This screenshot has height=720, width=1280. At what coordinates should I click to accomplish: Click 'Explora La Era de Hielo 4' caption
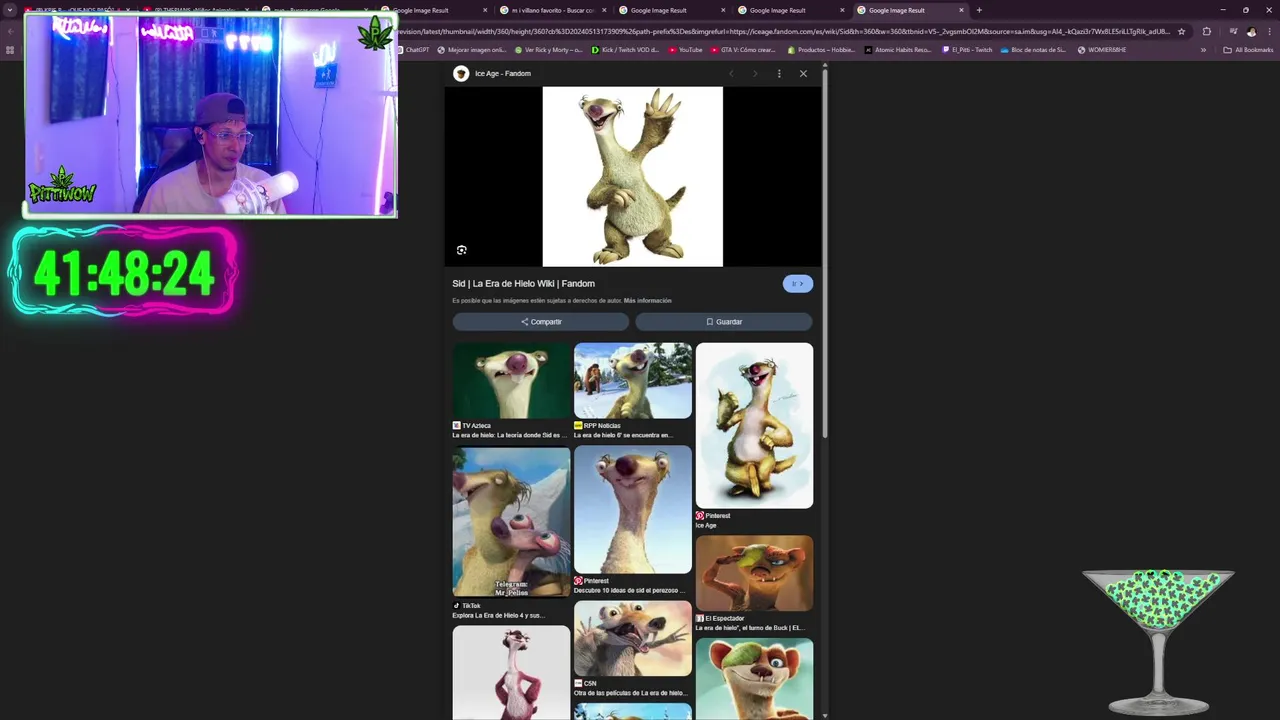[x=498, y=616]
